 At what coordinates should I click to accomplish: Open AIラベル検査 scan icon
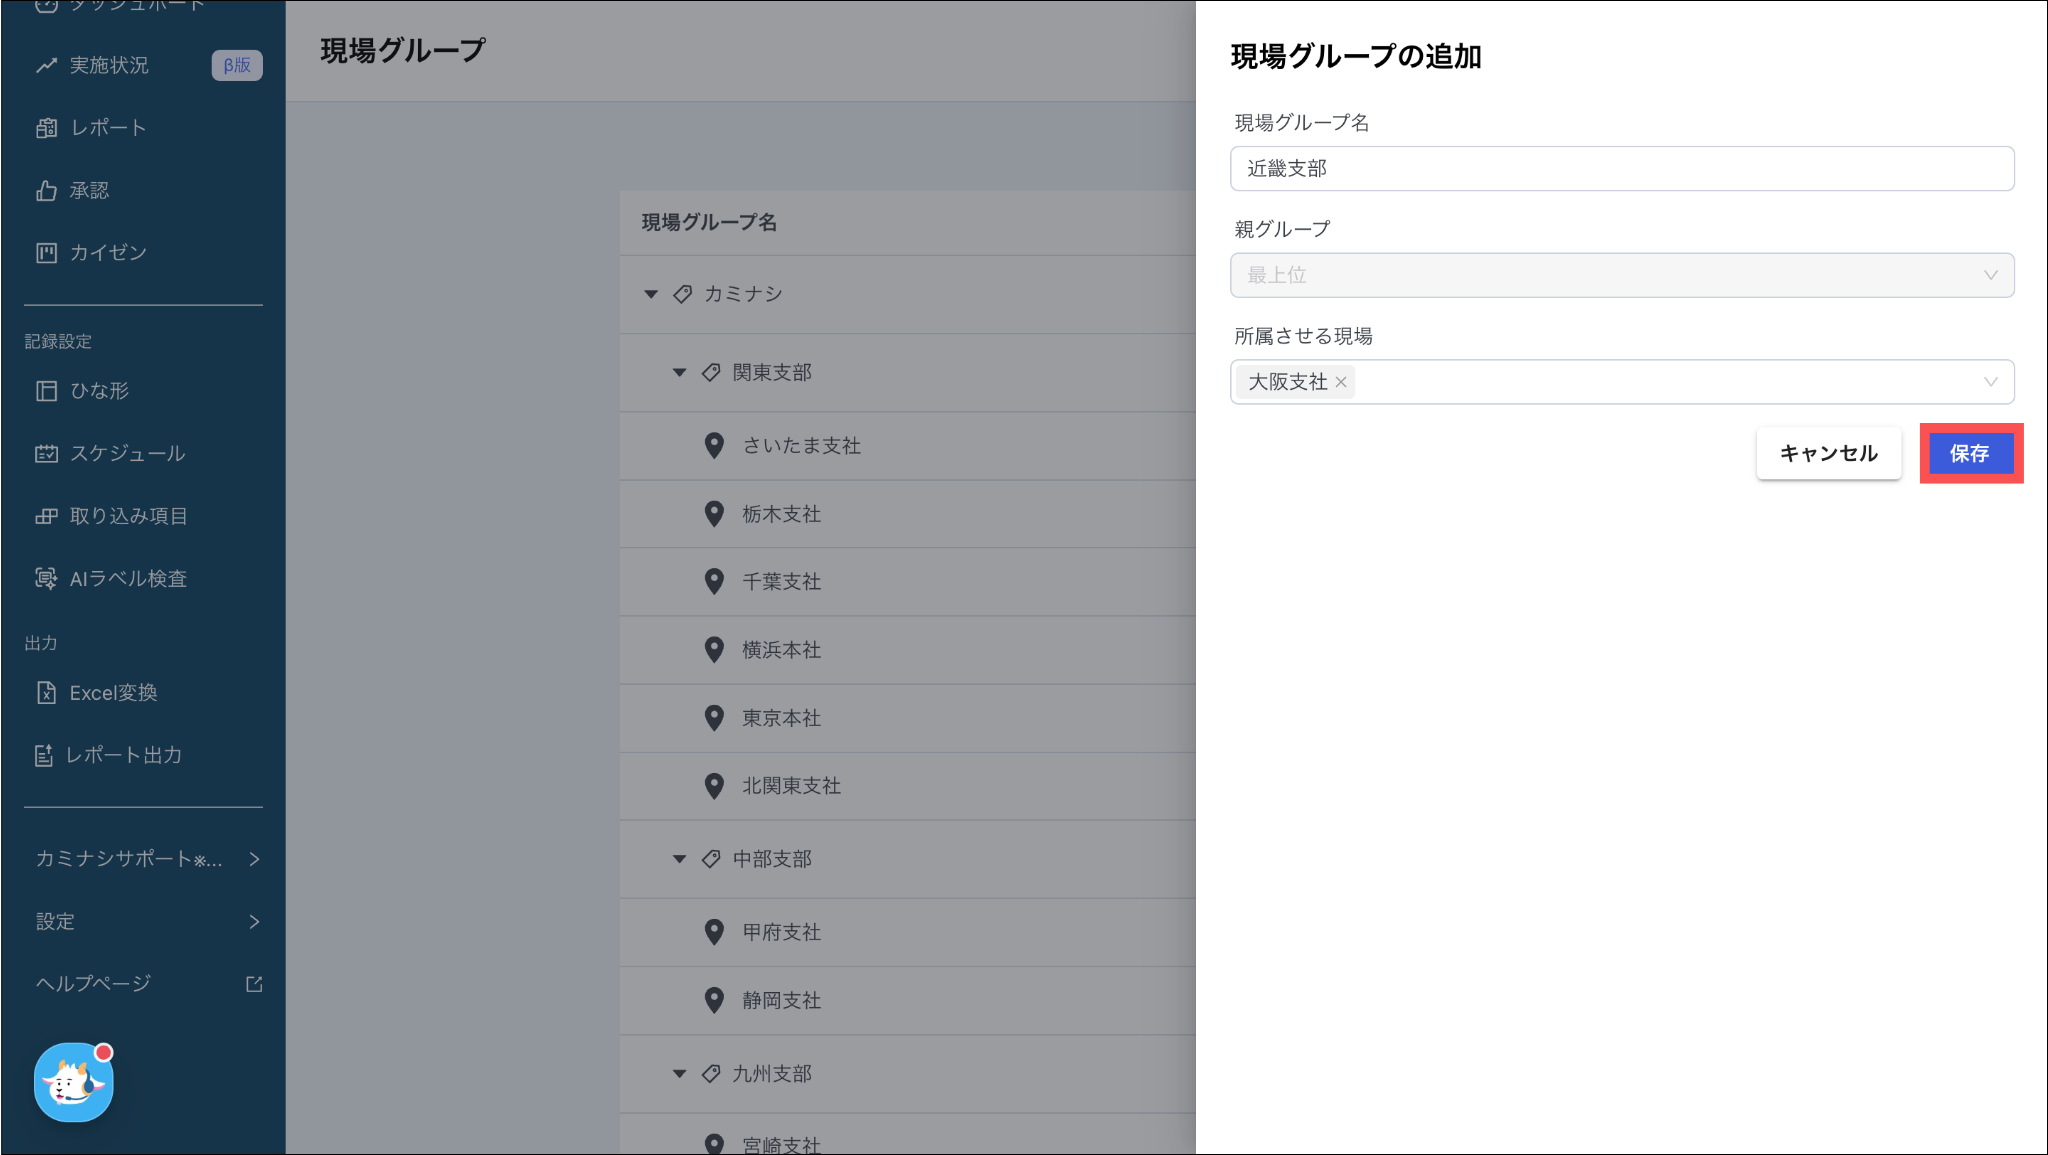pos(46,579)
